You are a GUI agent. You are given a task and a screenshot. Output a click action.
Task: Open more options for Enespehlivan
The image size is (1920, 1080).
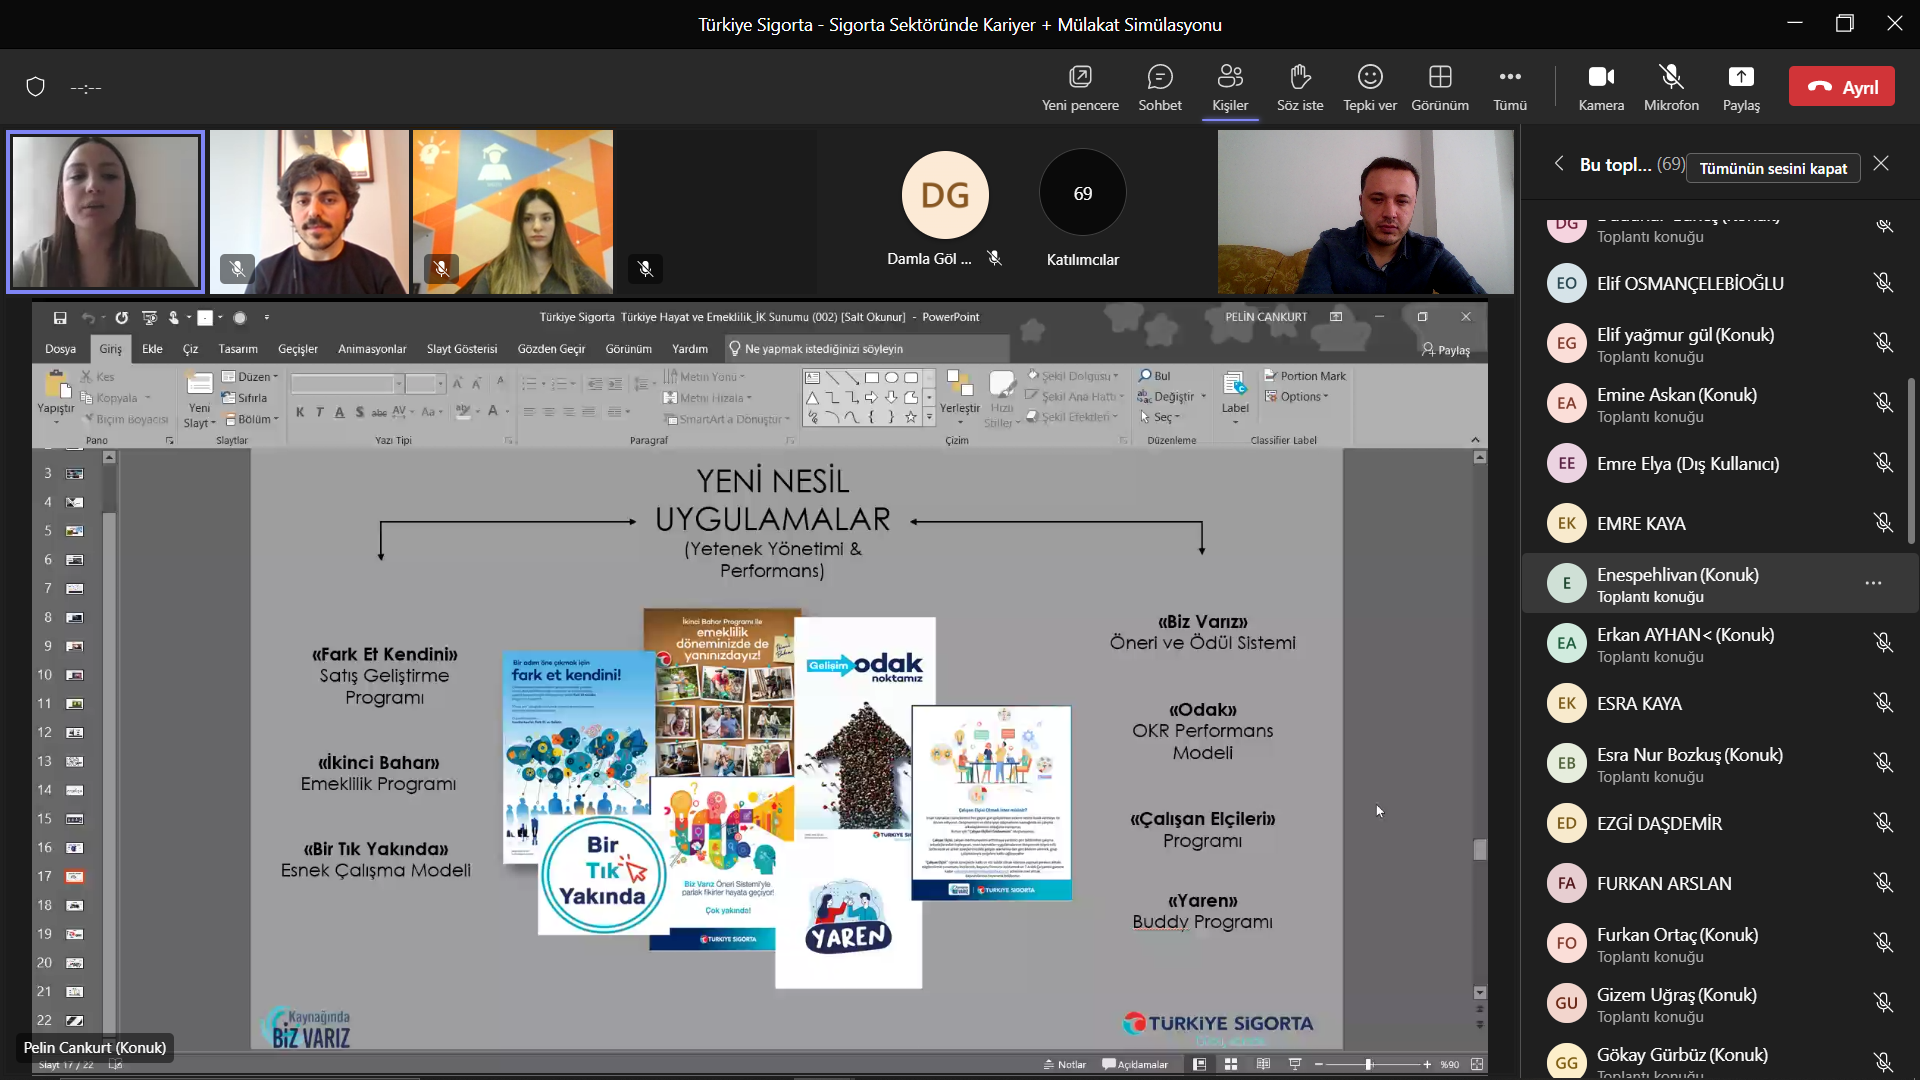tap(1873, 583)
